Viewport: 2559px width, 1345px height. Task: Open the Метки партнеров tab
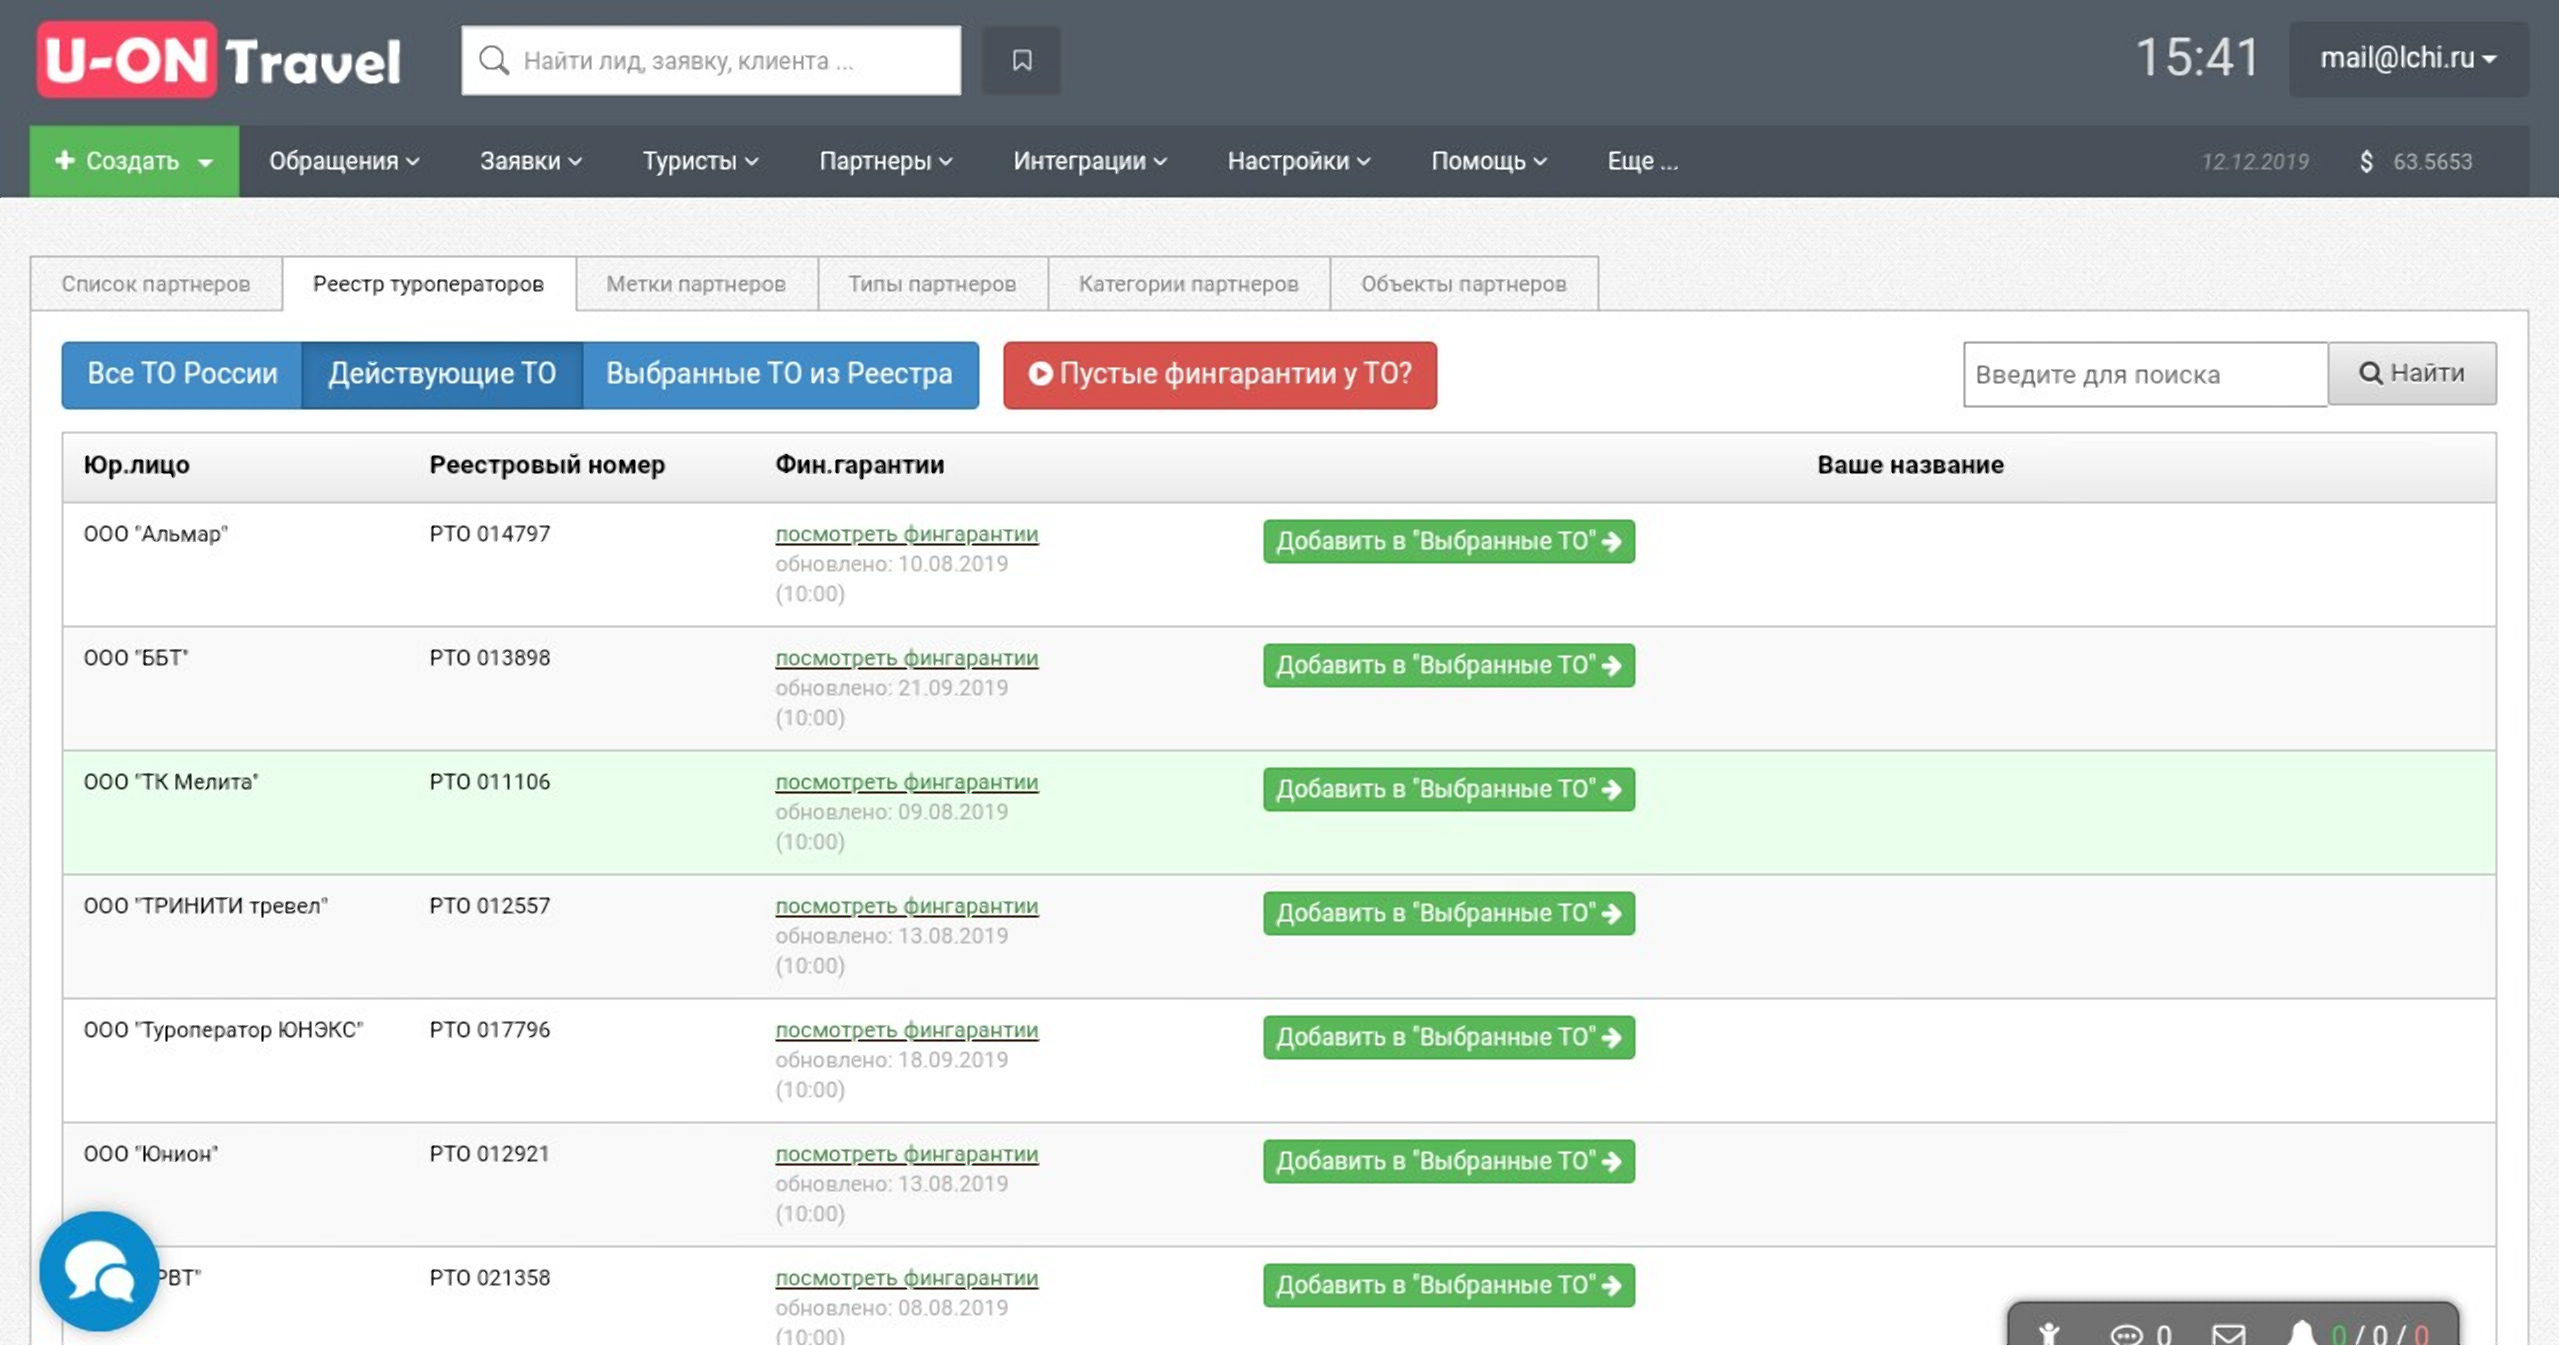tap(696, 284)
